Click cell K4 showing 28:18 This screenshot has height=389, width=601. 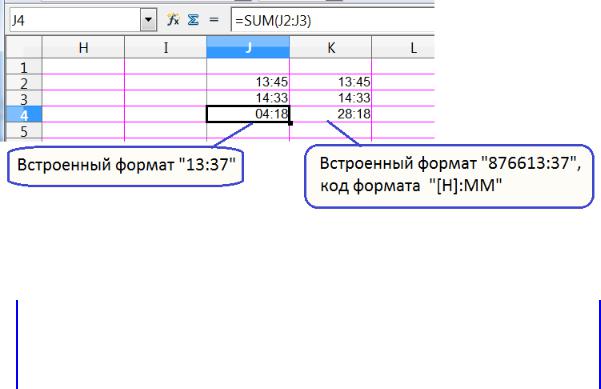pyautogui.click(x=330, y=114)
